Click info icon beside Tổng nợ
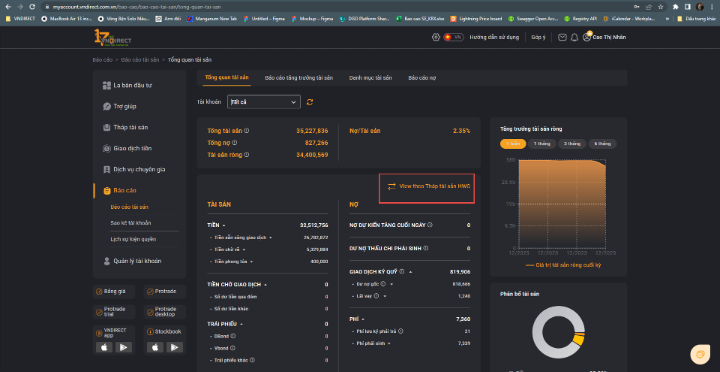The width and height of the screenshot is (720, 372). (x=234, y=143)
